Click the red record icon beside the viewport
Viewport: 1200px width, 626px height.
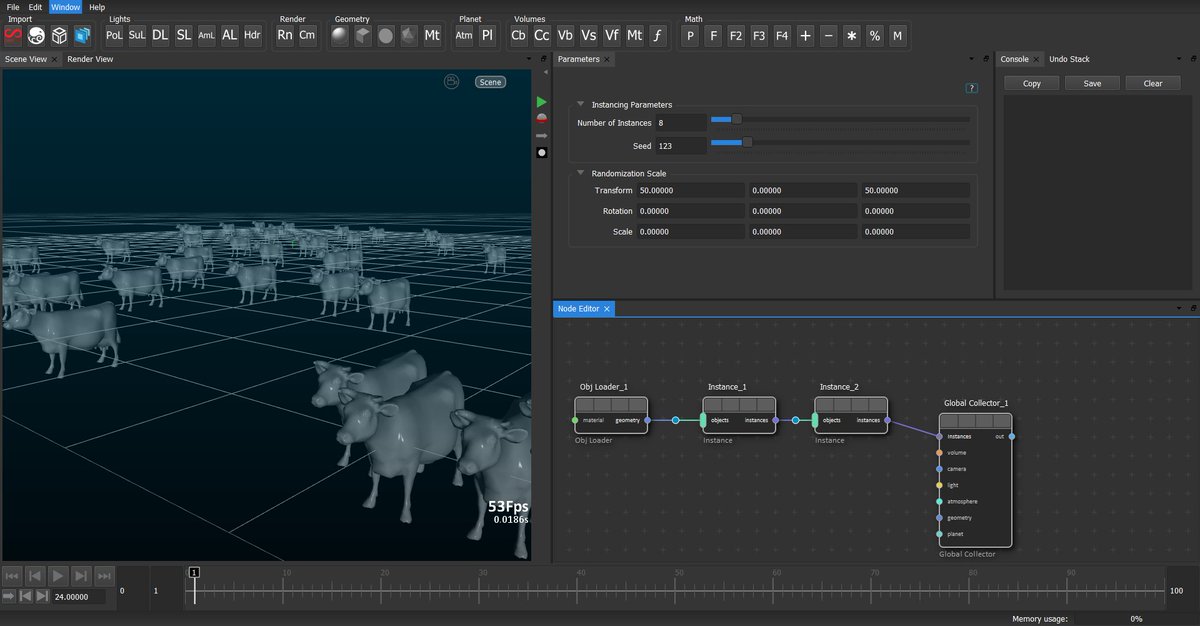[x=542, y=118]
